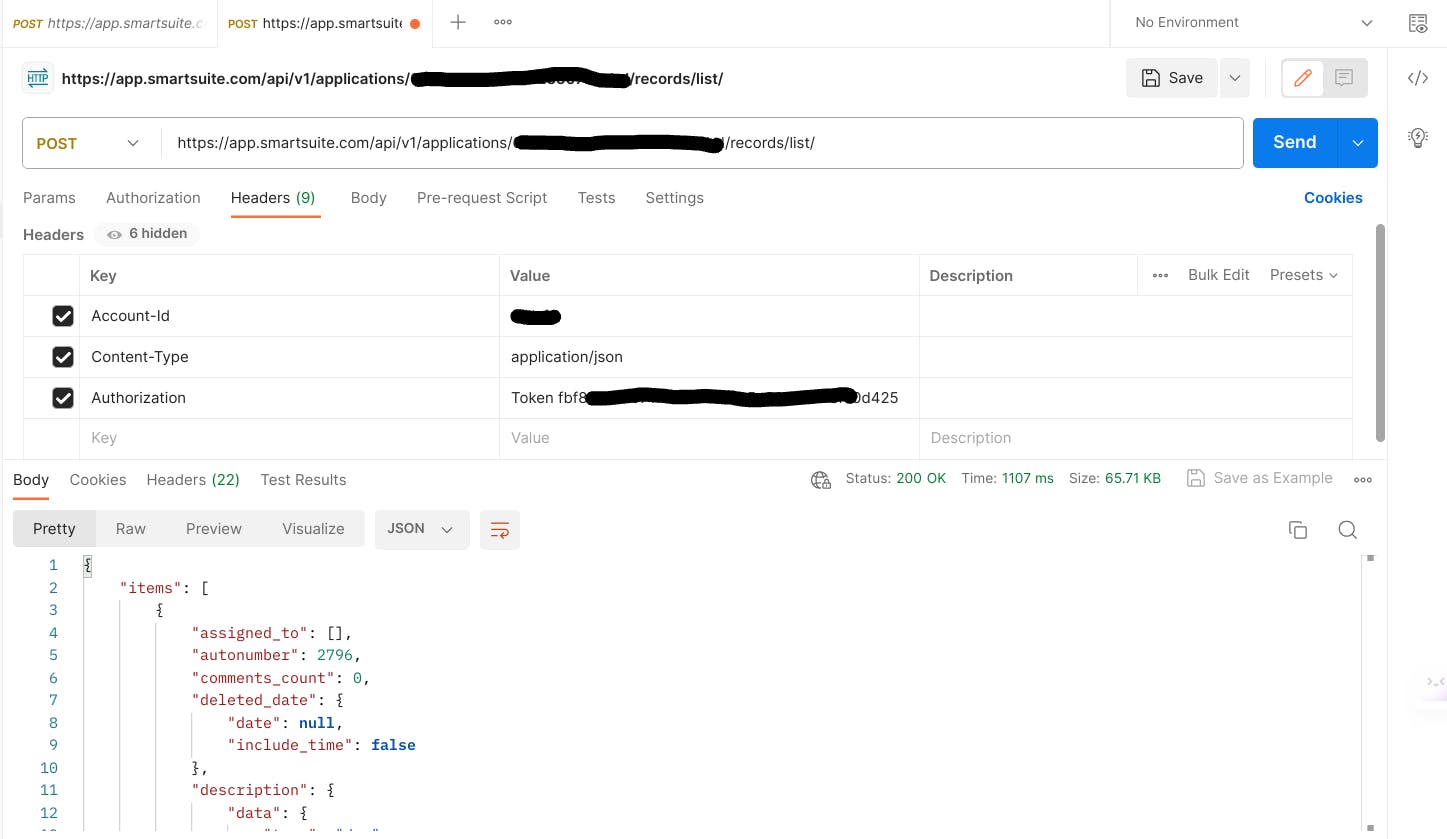
Task: Open the Cookies link
Action: 1333,198
